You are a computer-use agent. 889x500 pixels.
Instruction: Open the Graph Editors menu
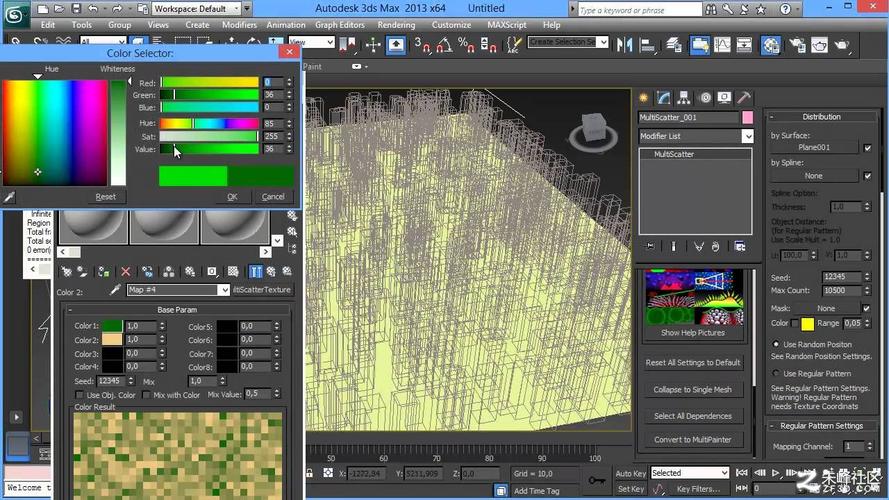(339, 25)
